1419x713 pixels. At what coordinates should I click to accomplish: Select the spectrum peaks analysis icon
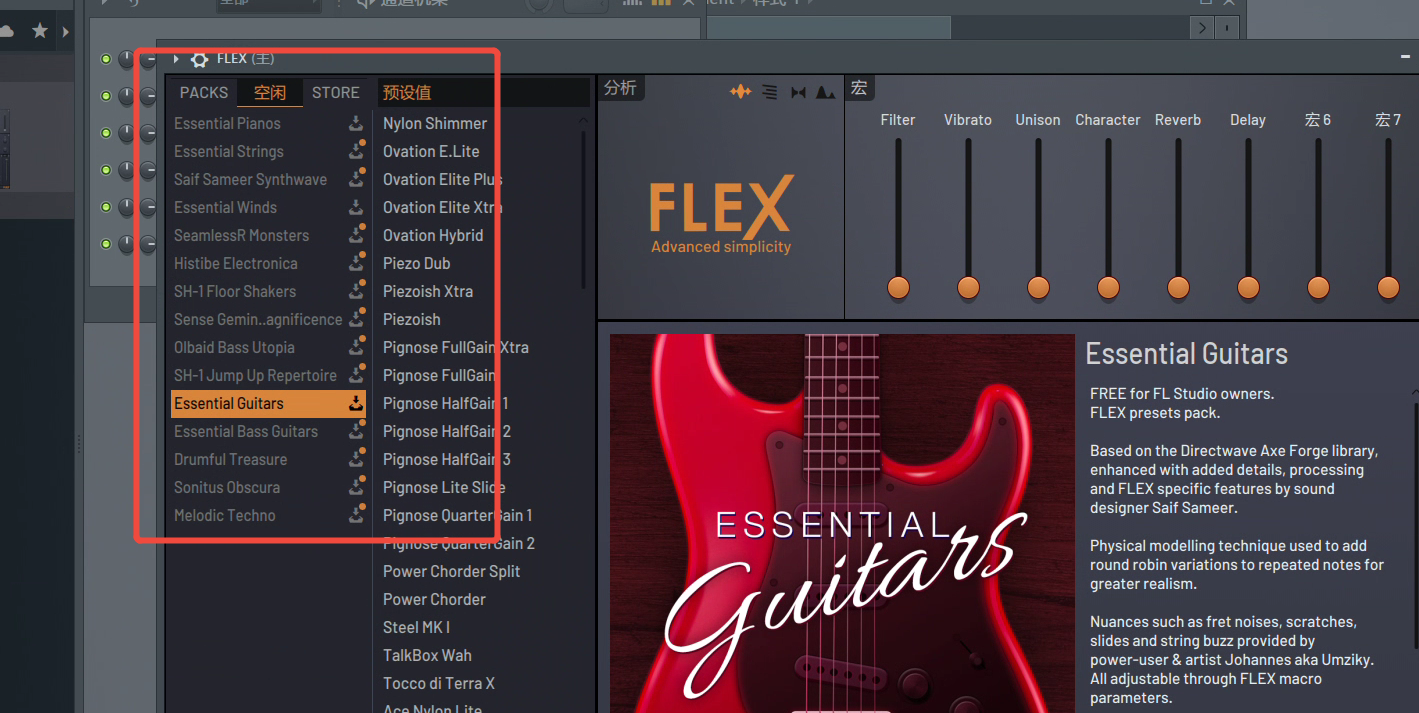point(826,92)
